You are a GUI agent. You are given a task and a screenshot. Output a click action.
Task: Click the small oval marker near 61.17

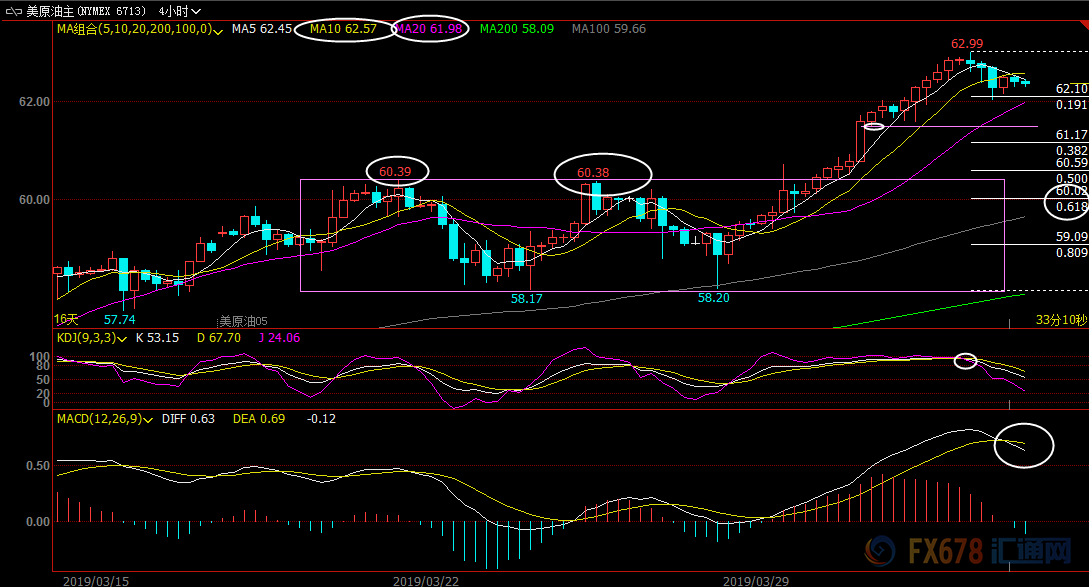click(874, 127)
